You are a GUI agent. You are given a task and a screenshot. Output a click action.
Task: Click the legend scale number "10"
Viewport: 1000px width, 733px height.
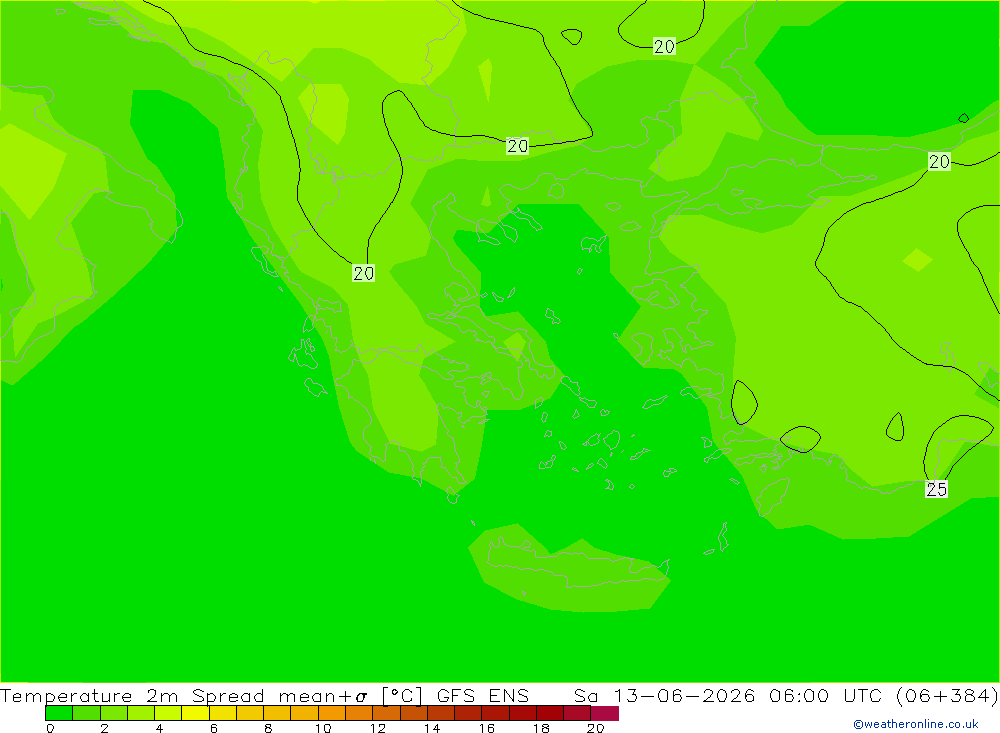coord(323,728)
